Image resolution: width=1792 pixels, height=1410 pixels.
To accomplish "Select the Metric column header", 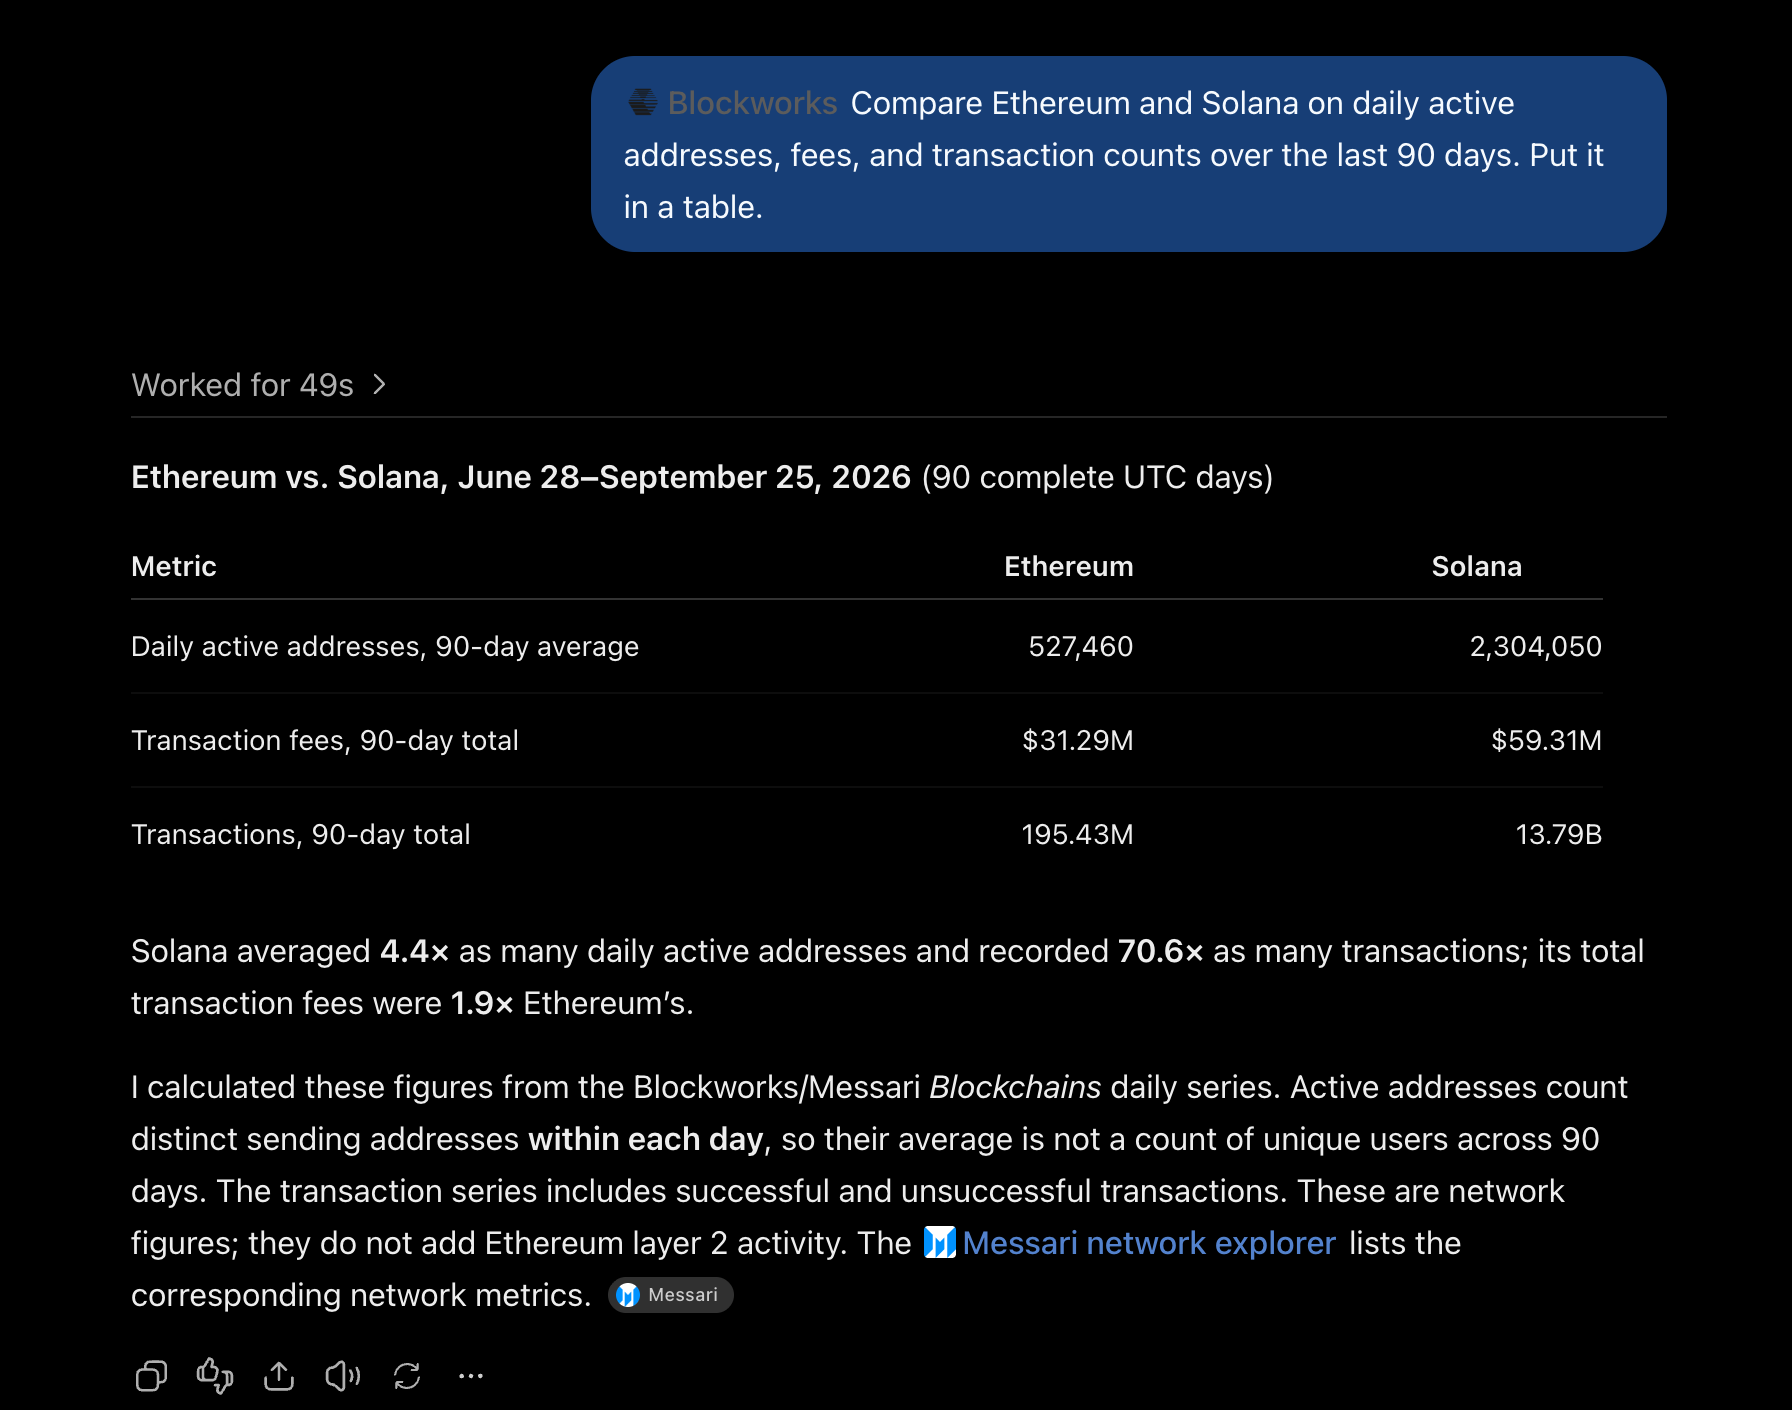I will pyautogui.click(x=174, y=566).
